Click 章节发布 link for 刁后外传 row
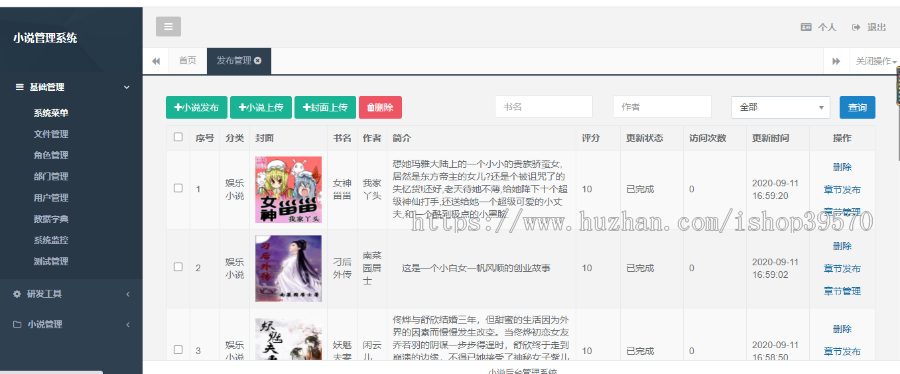The width and height of the screenshot is (900, 374). [842, 268]
